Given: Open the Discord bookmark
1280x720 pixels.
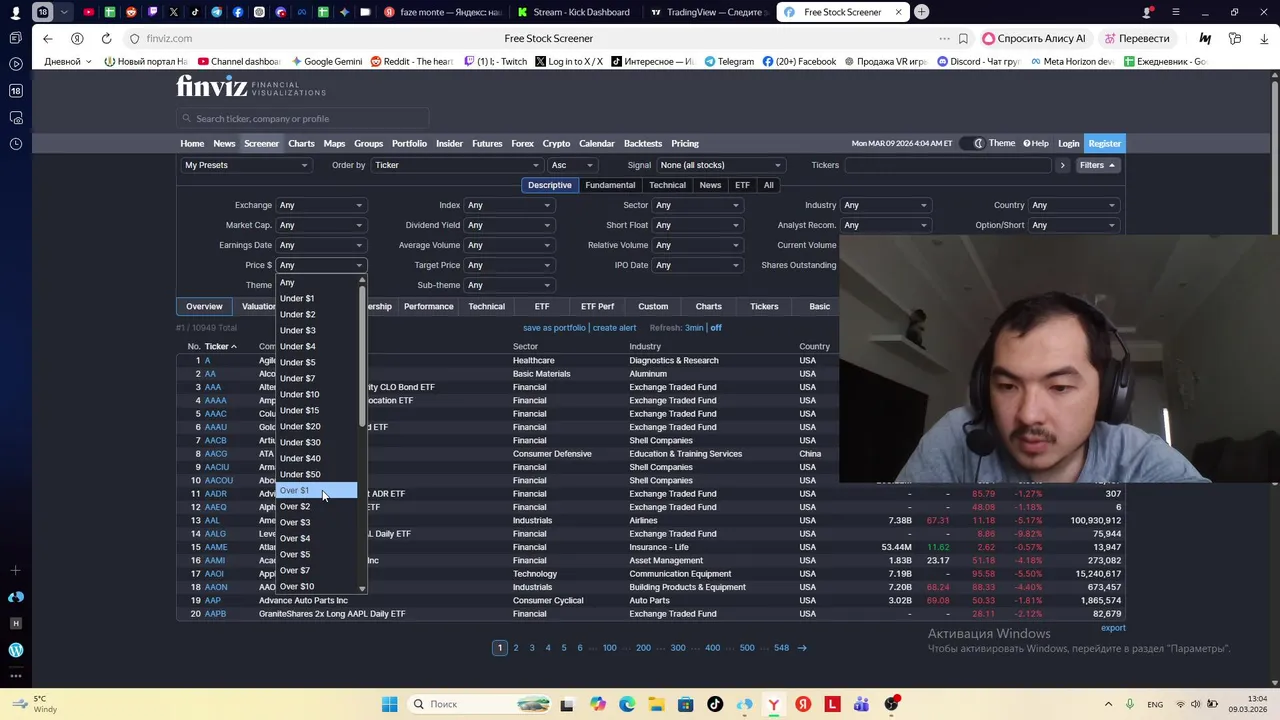Looking at the screenshot, I should [978, 61].
